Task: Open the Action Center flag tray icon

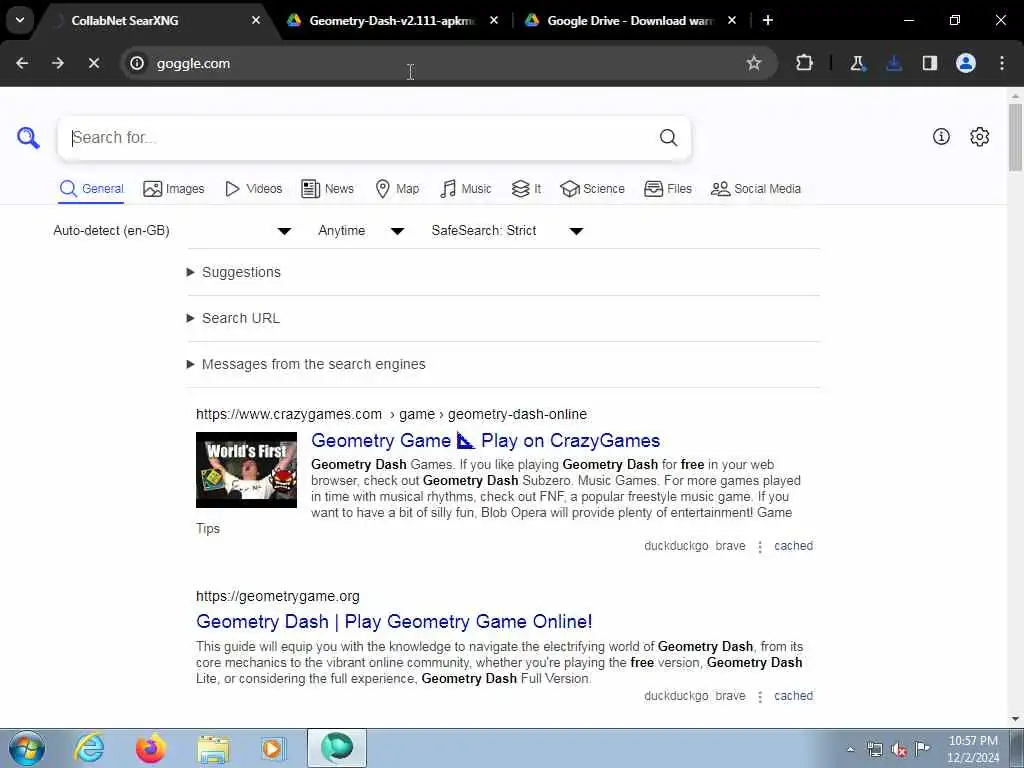Action: click(x=922, y=748)
